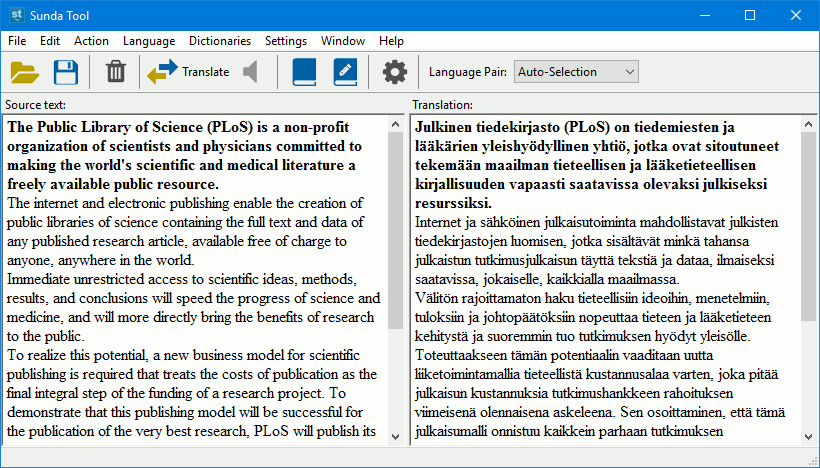Click the line 'Välitön rajoittamaton haku'
Image resolution: width=820 pixels, height=468 pixels.
tap(593, 298)
